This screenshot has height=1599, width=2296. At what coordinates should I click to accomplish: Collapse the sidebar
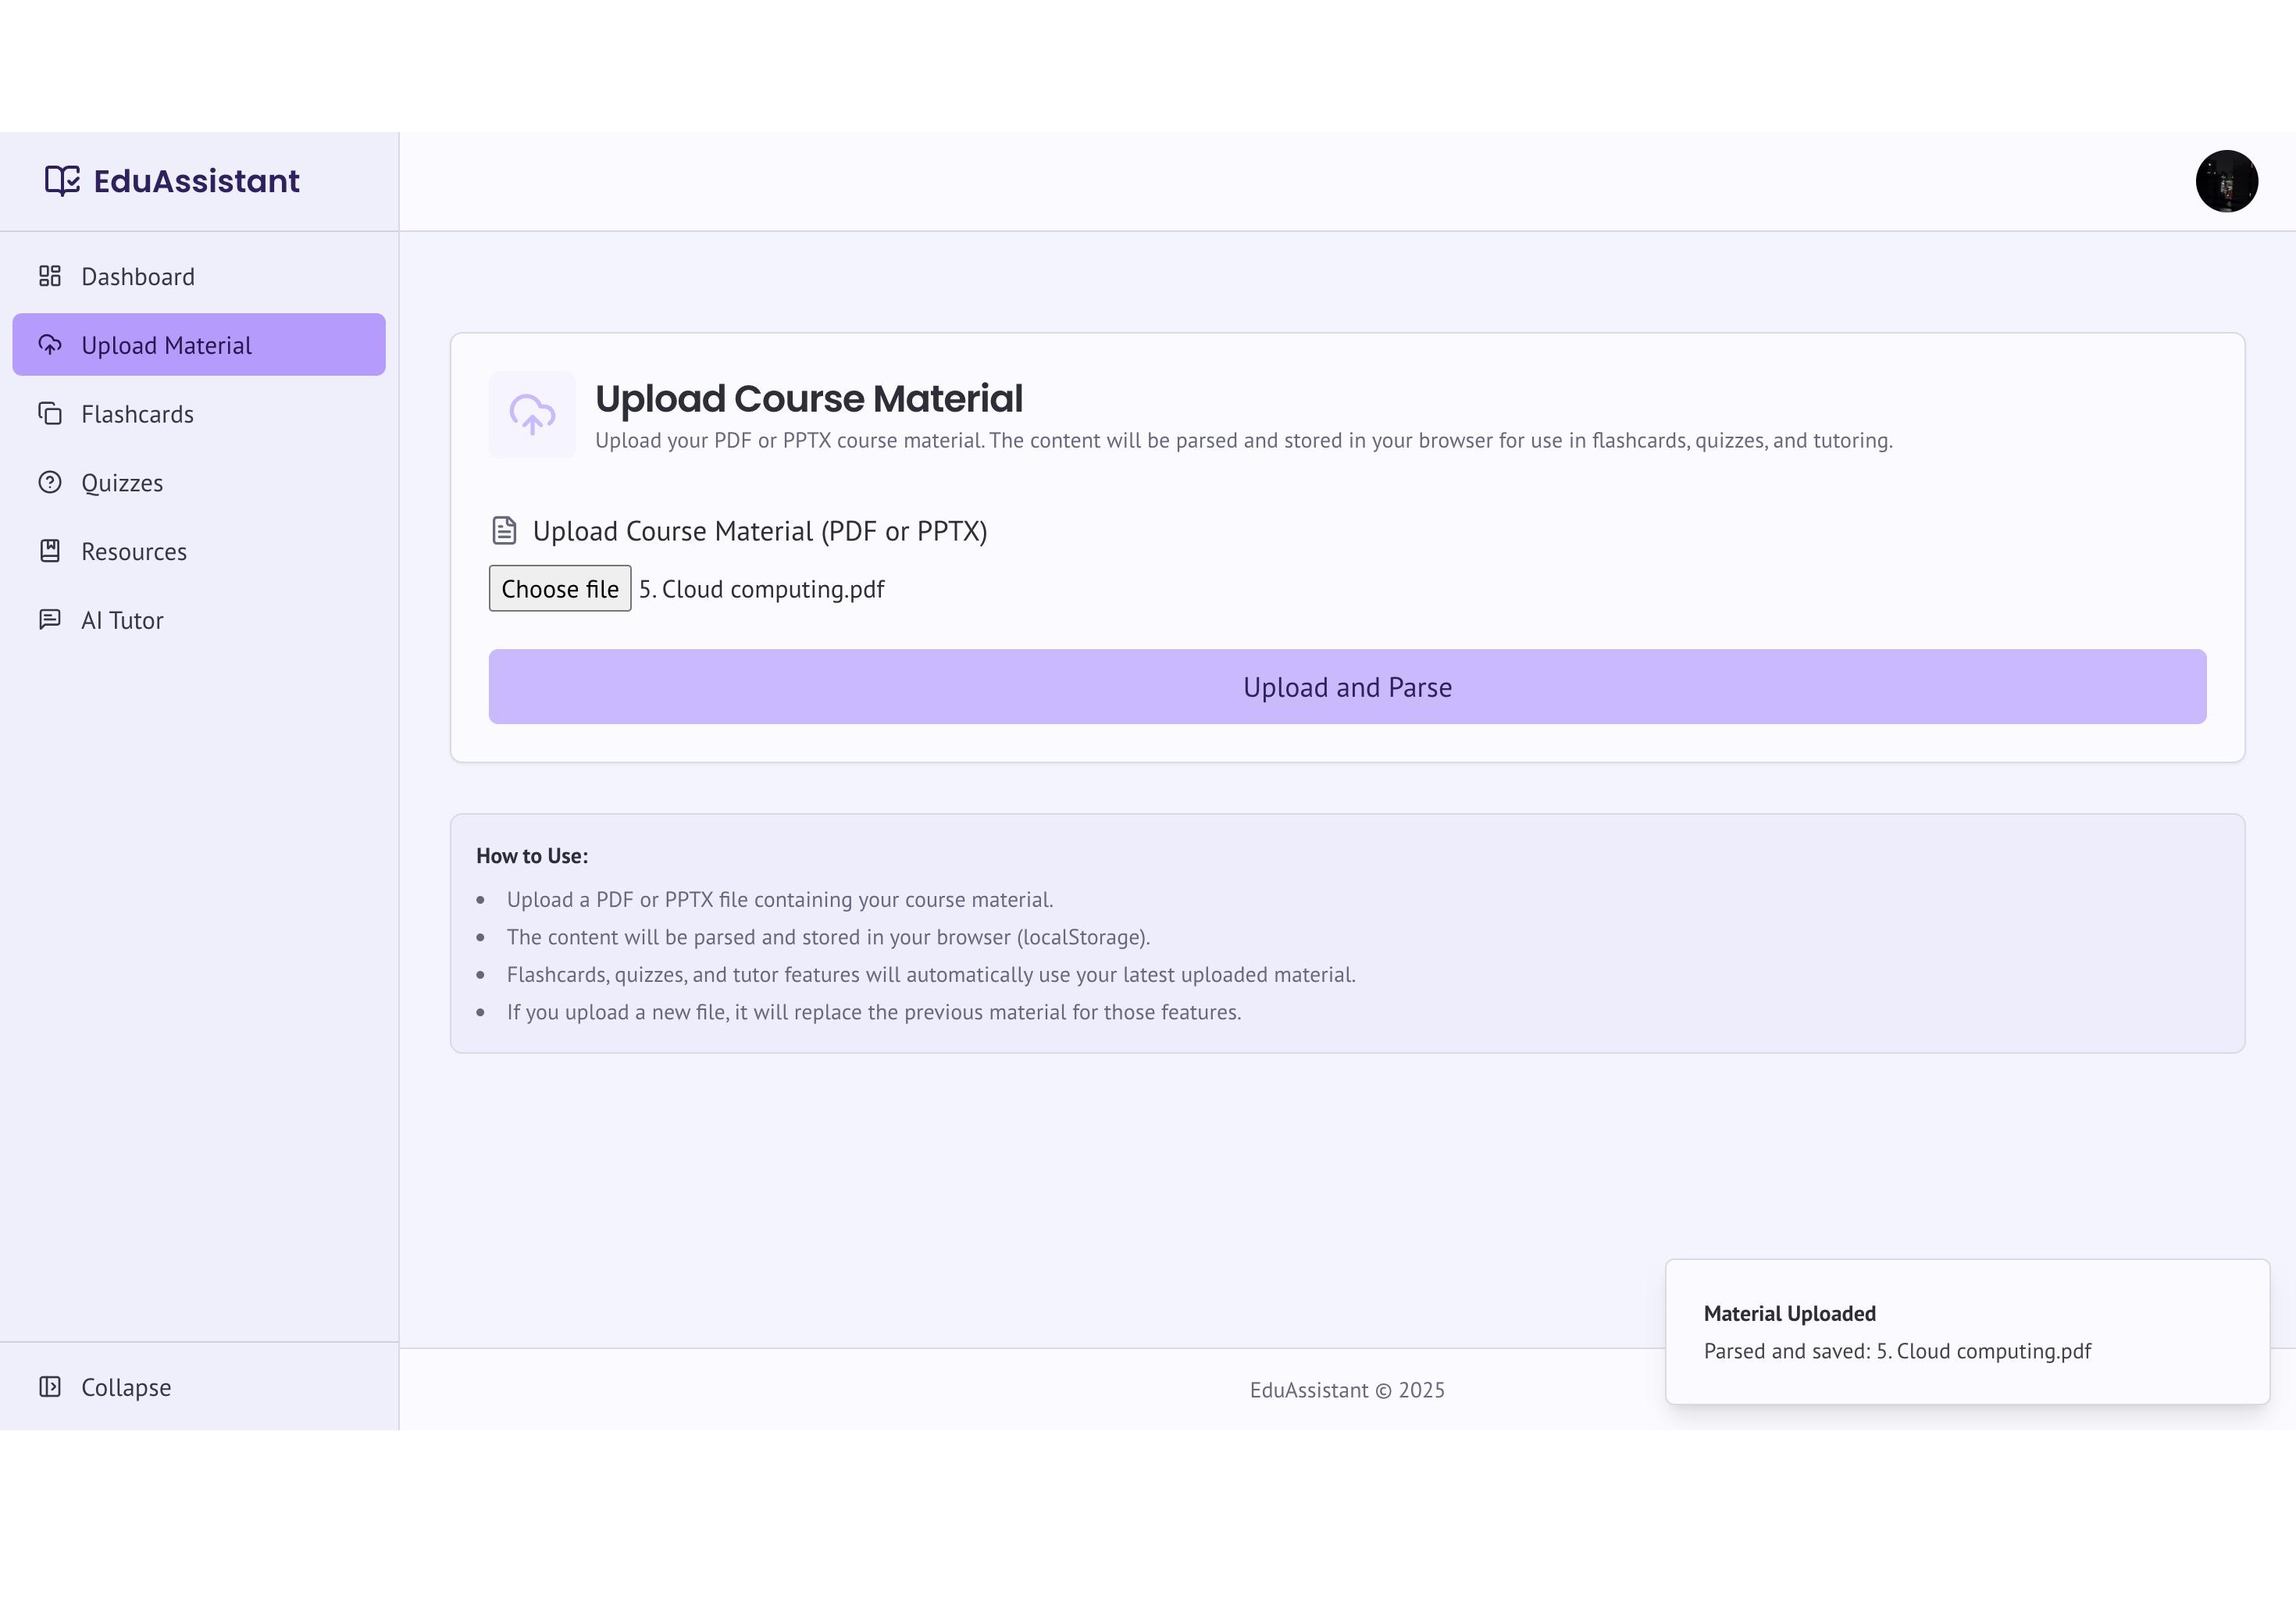[126, 1388]
